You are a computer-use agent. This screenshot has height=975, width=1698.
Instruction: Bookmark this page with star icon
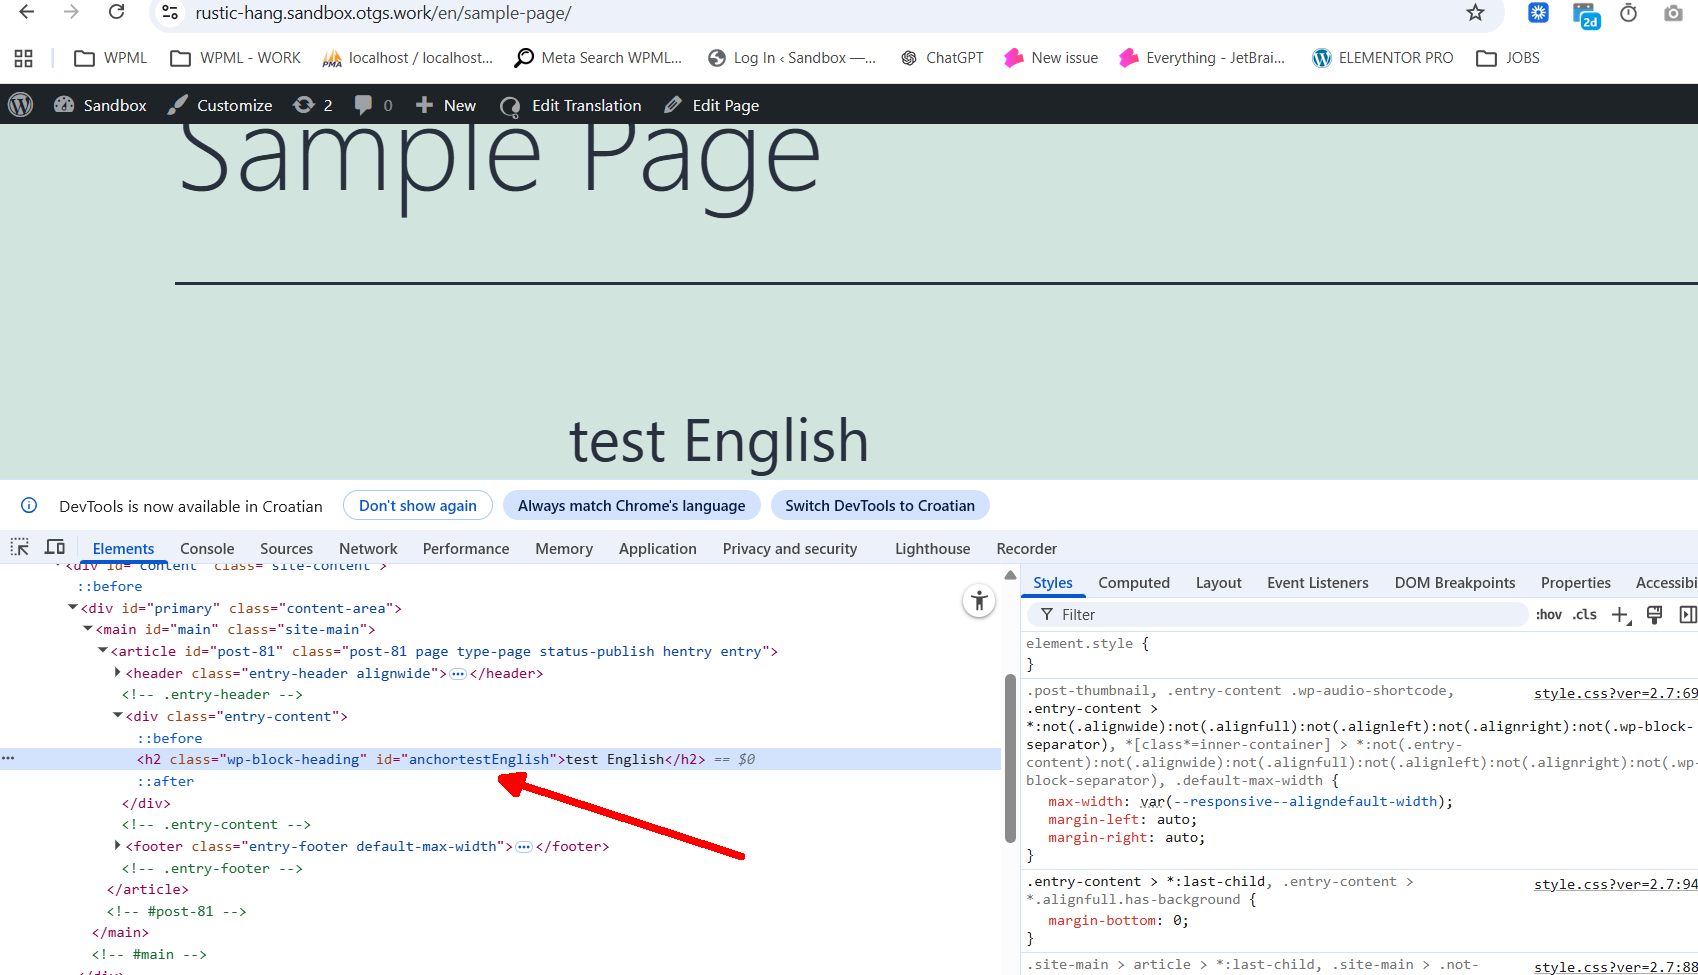point(1475,13)
